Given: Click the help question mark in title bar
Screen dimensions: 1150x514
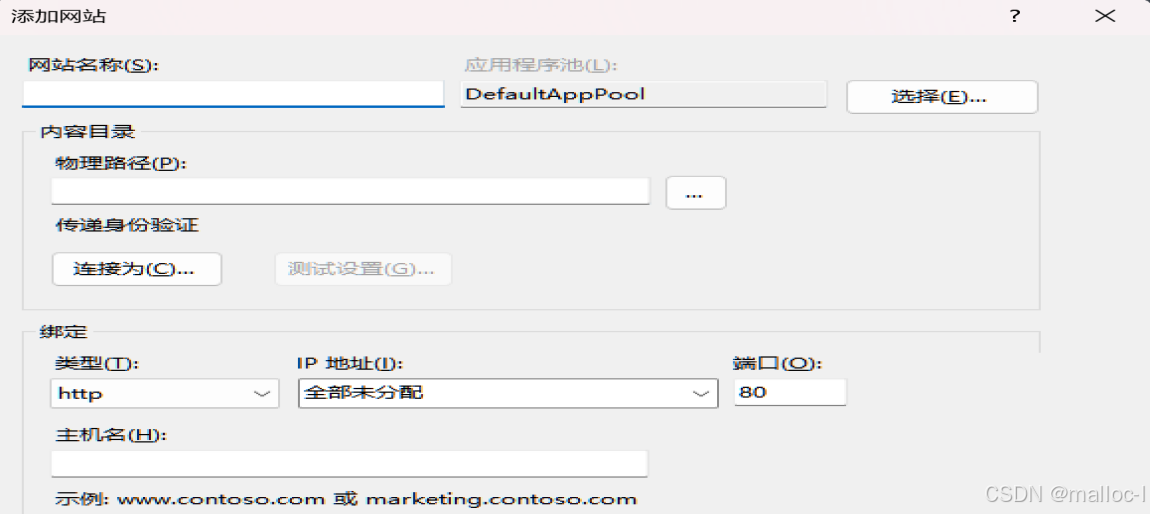Looking at the screenshot, I should 1015,16.
